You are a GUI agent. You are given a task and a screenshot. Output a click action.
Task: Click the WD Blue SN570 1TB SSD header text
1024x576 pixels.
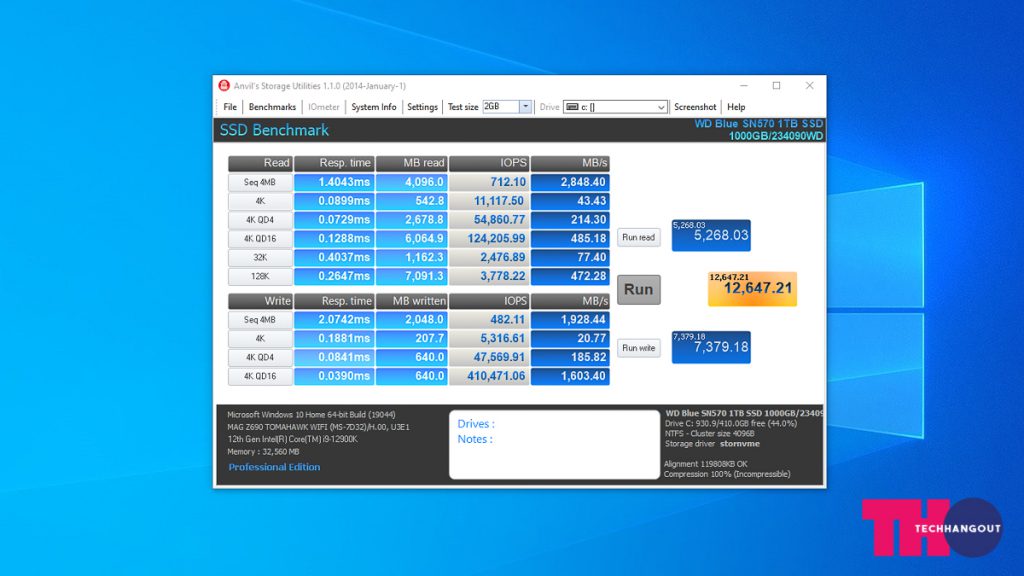758,123
